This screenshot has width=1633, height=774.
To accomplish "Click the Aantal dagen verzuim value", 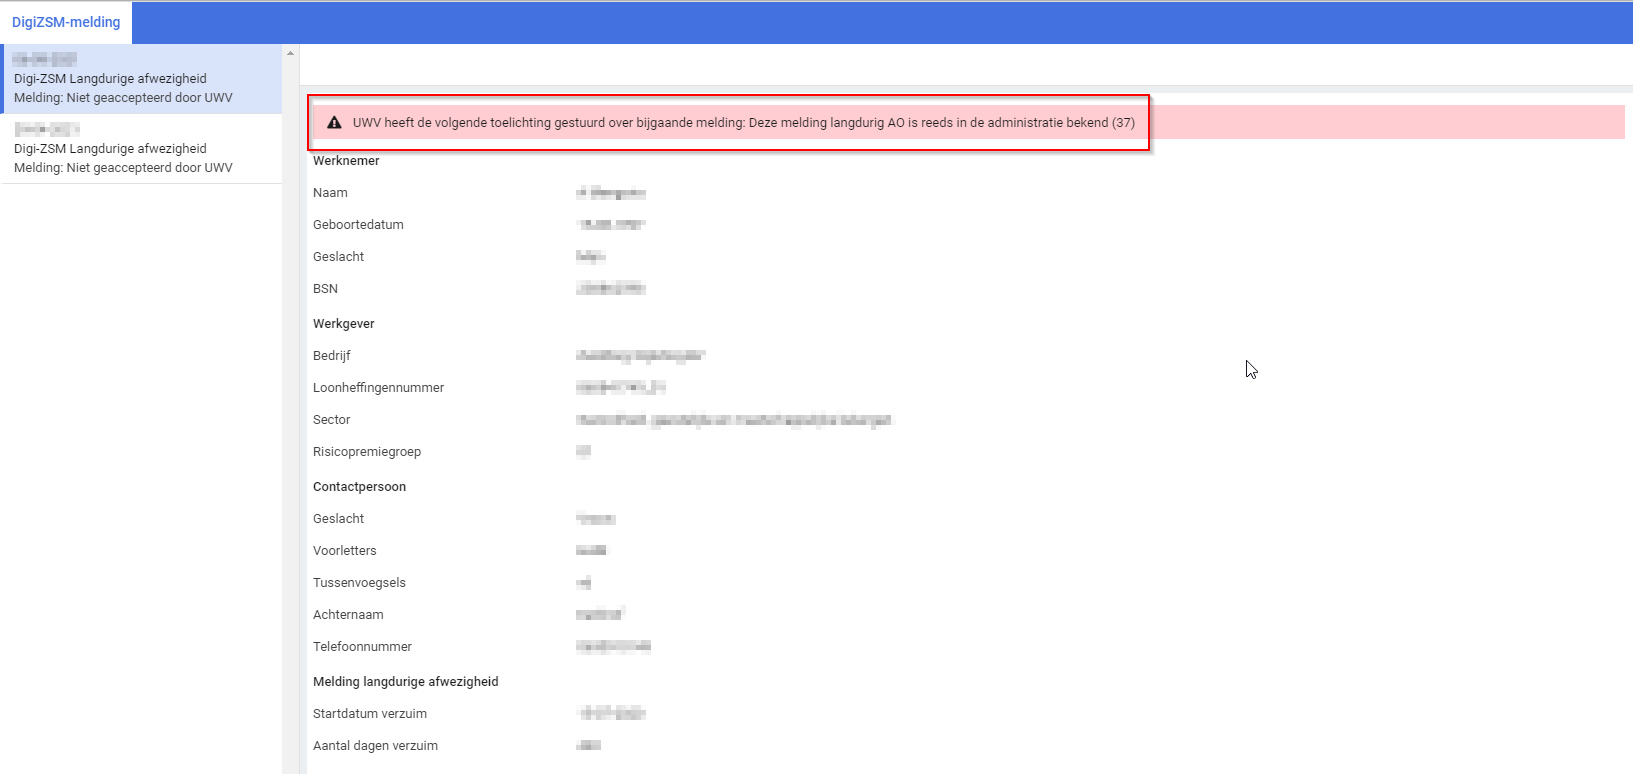I will [588, 746].
